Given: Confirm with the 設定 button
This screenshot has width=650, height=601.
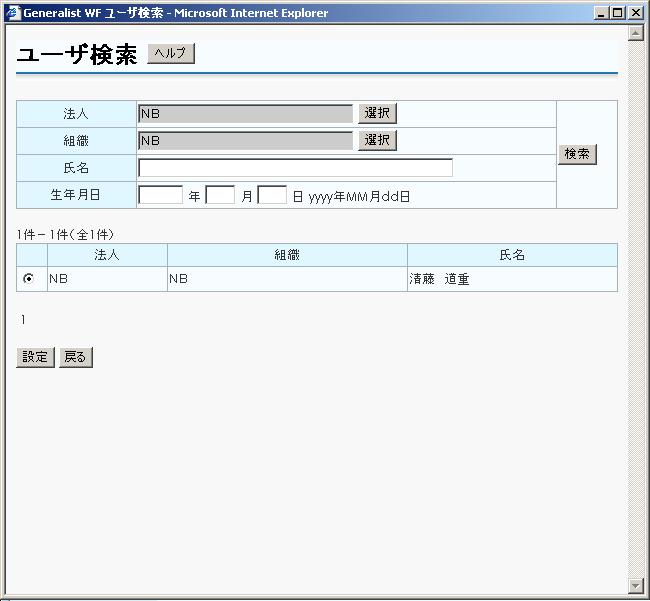Looking at the screenshot, I should 35,357.
